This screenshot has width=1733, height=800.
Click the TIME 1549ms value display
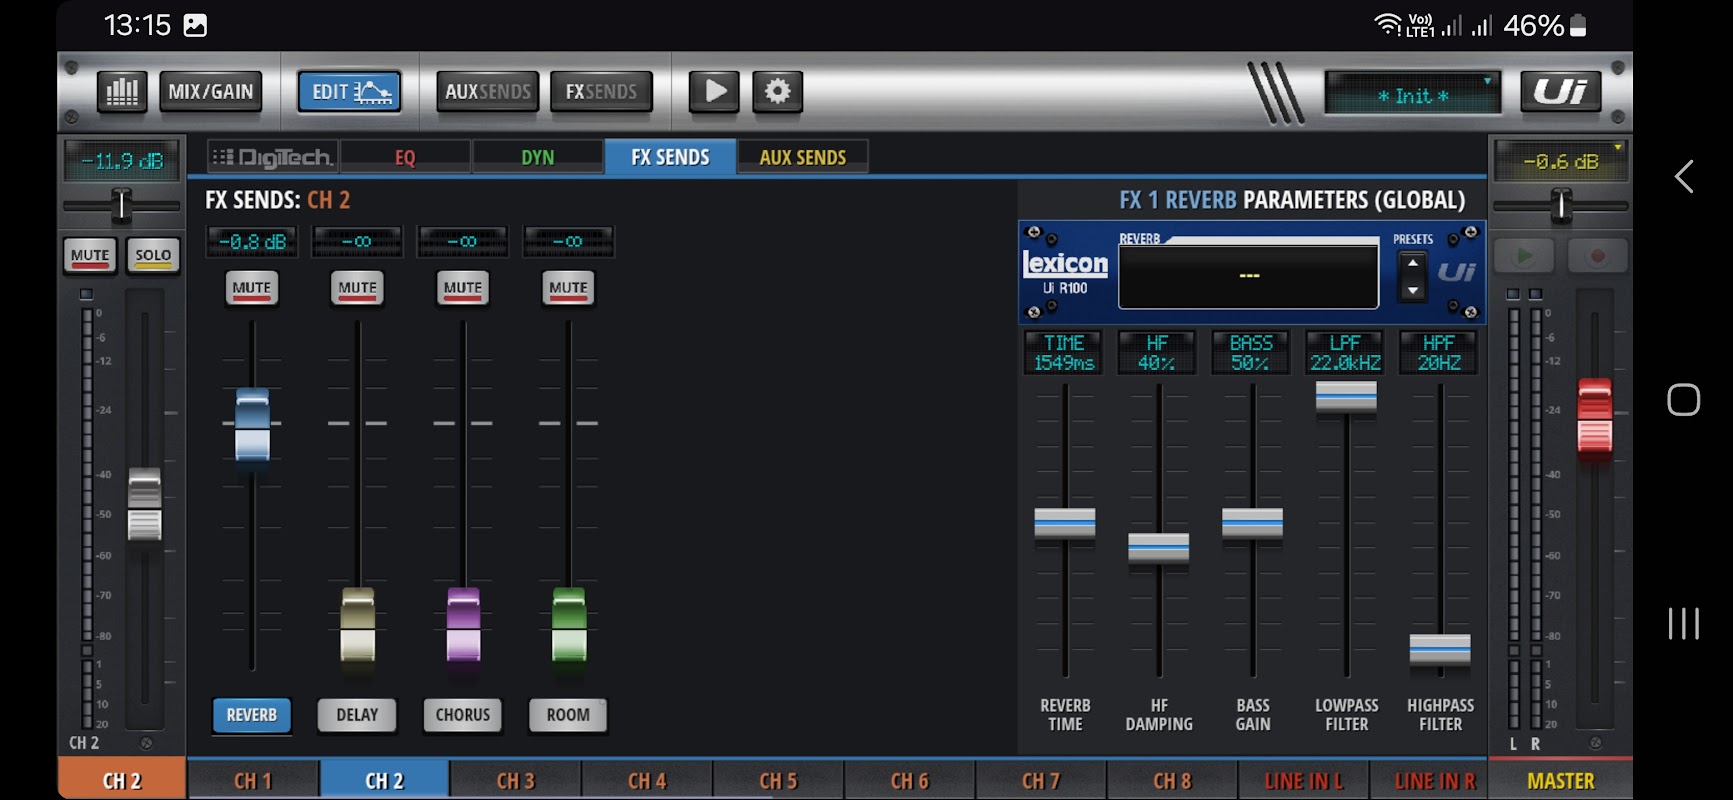point(1064,353)
